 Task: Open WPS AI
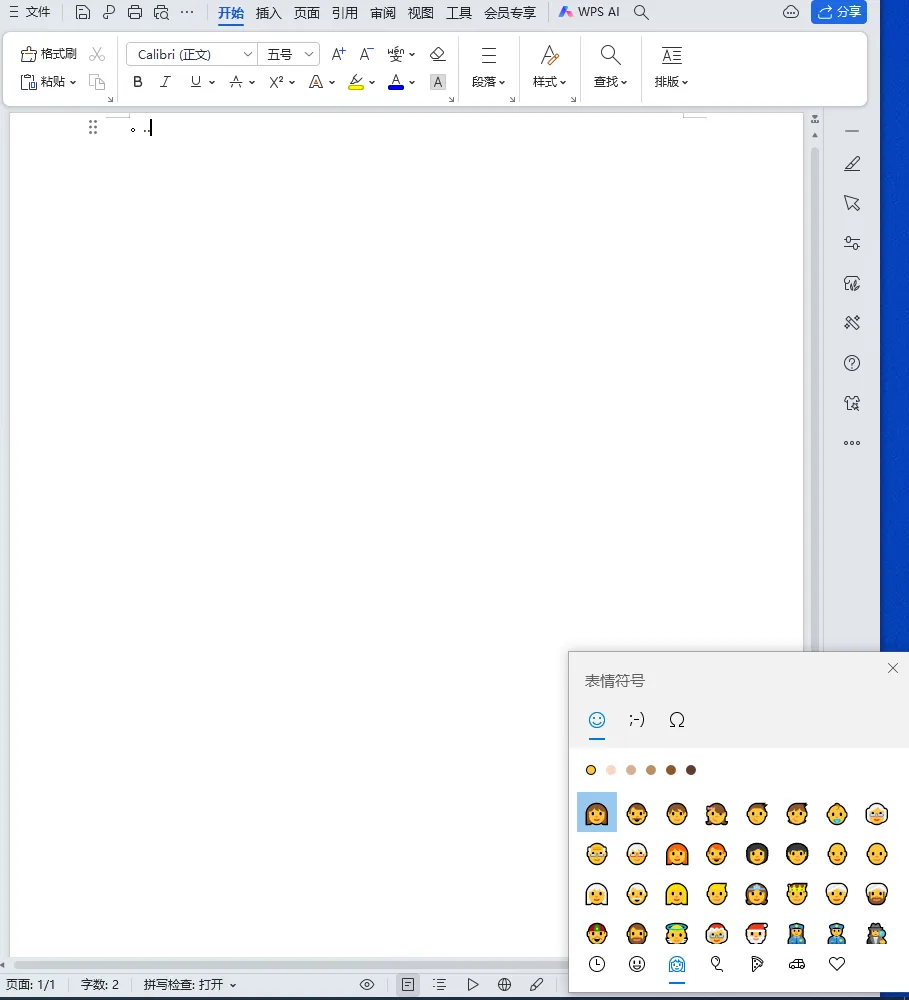[589, 12]
